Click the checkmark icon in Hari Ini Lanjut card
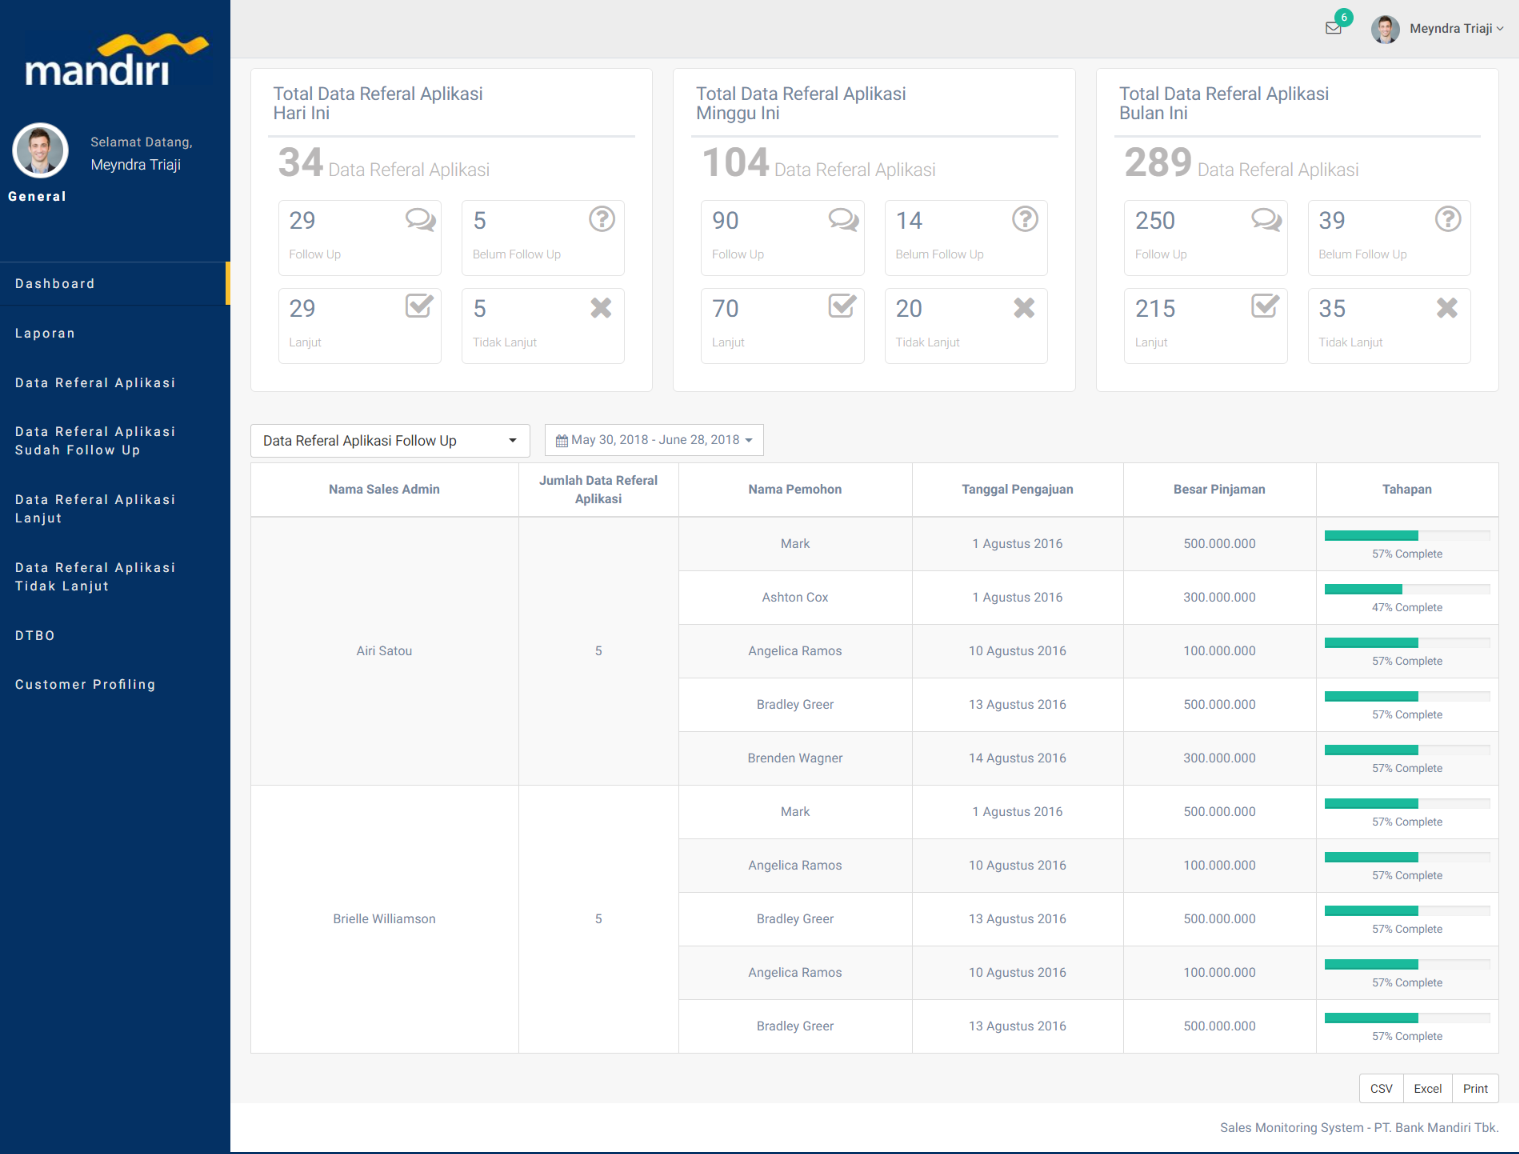The height and width of the screenshot is (1154, 1519). [x=419, y=306]
